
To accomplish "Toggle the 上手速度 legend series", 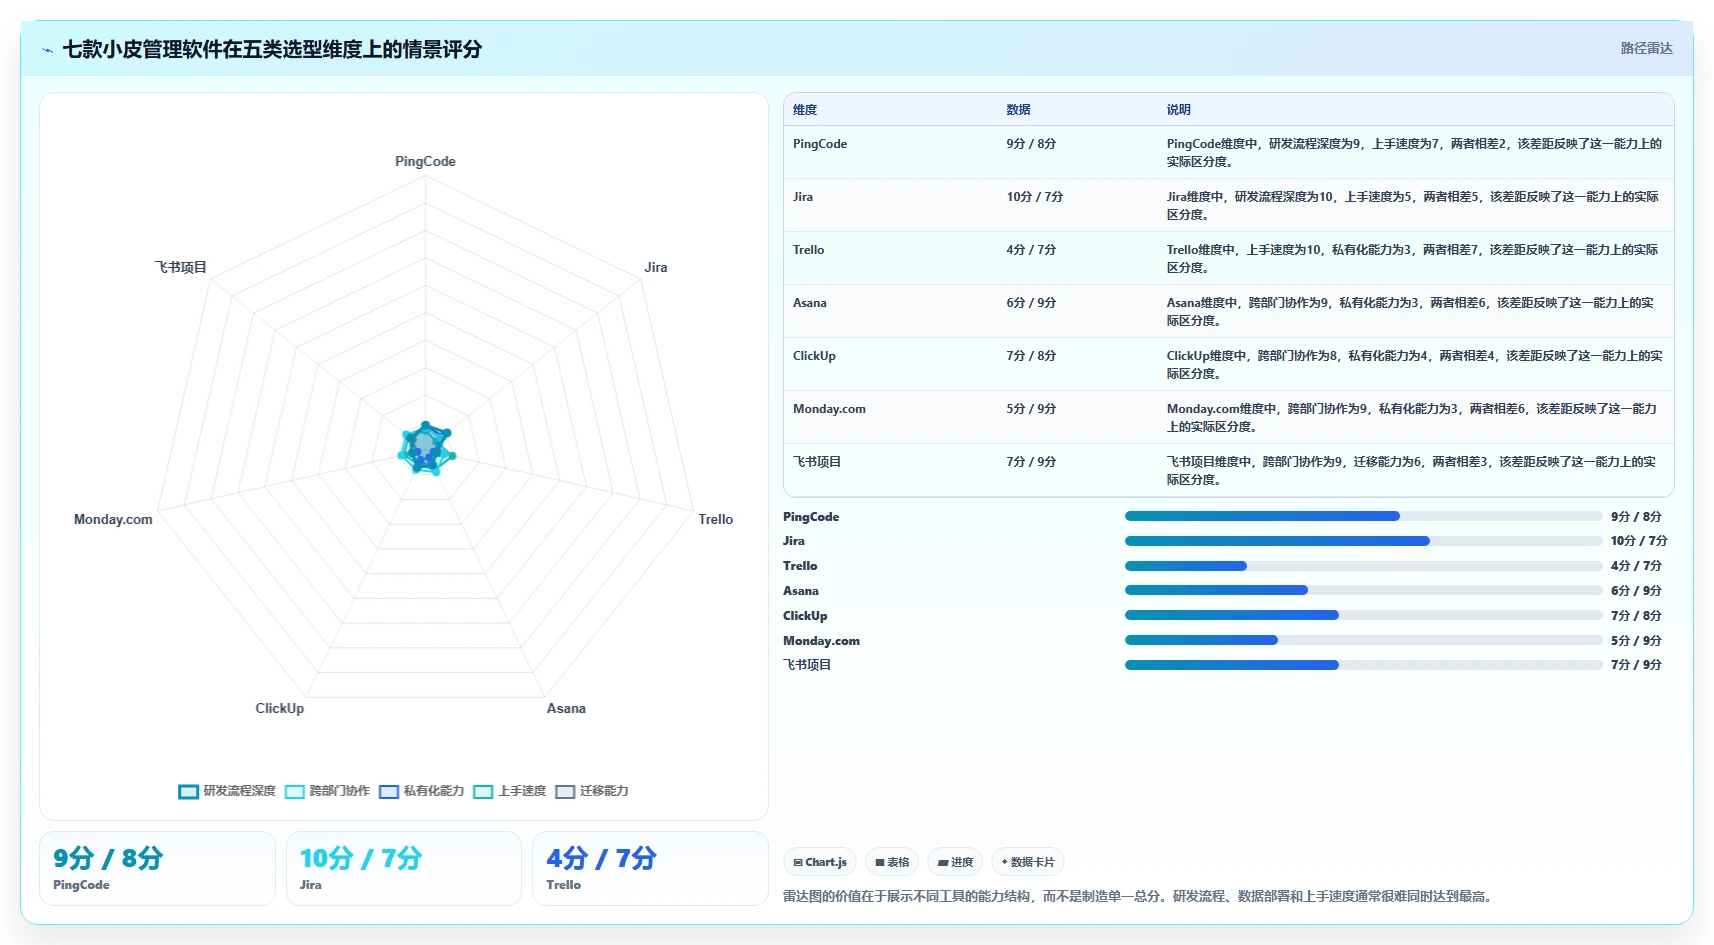I will point(509,791).
